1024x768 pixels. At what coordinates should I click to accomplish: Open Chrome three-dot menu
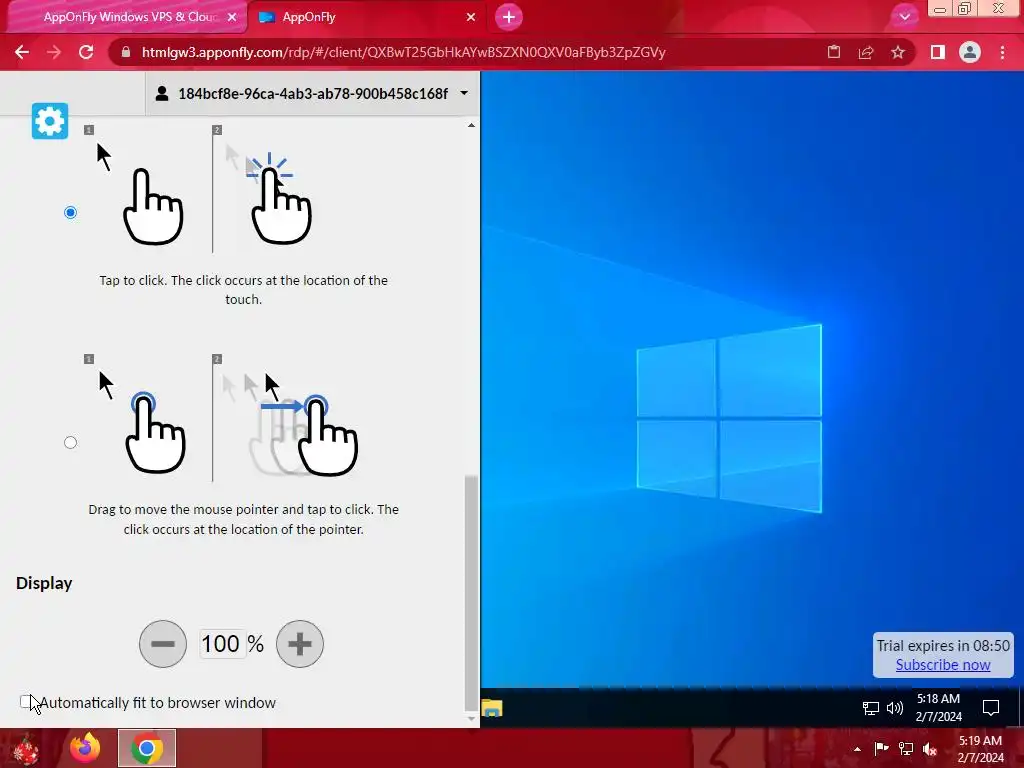pyautogui.click(x=1002, y=52)
